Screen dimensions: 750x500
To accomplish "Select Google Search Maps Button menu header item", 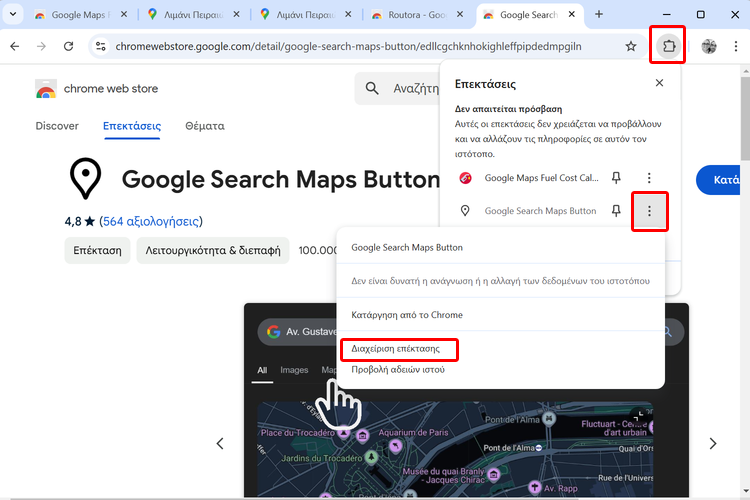I will tap(407, 247).
